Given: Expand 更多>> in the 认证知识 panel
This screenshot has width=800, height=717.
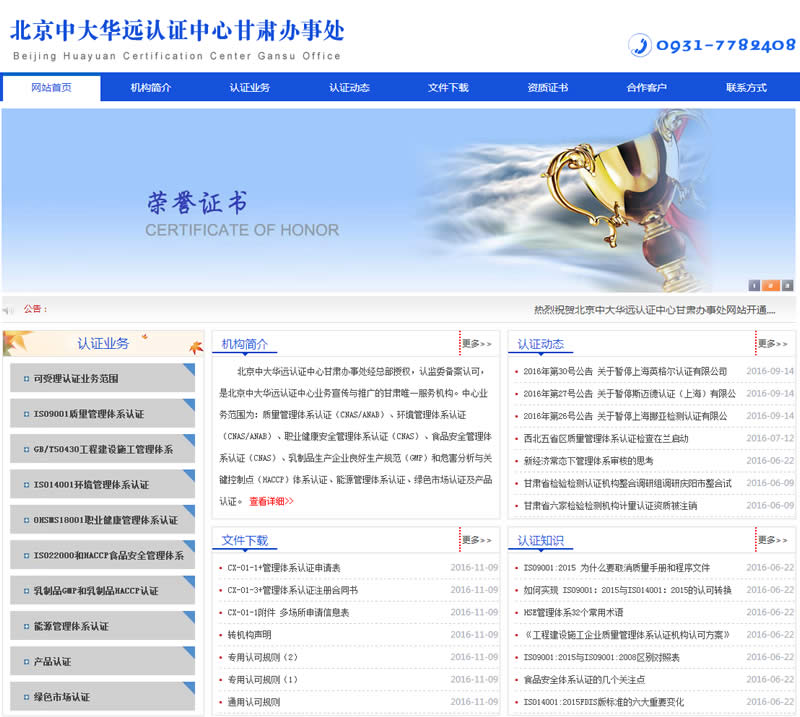Looking at the screenshot, I should (x=773, y=540).
